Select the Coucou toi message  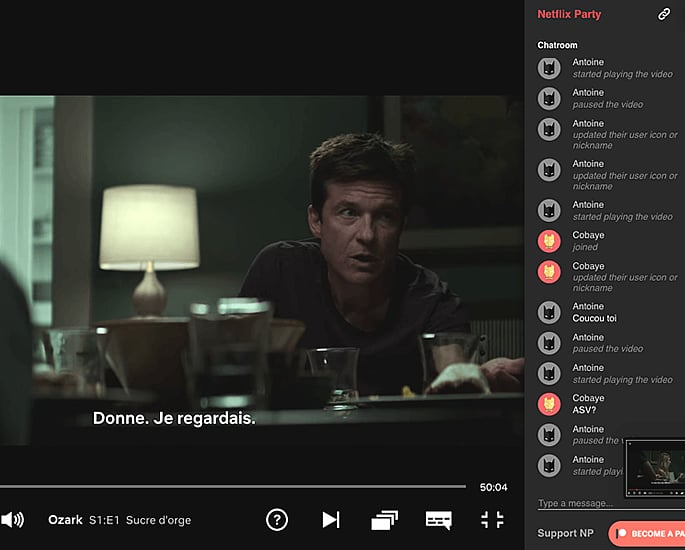pyautogui.click(x=594, y=318)
